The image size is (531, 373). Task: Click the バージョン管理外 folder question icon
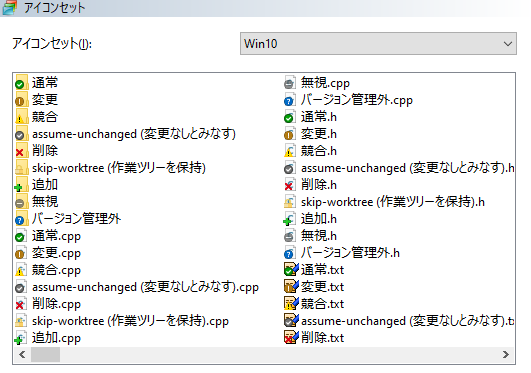click(x=21, y=219)
